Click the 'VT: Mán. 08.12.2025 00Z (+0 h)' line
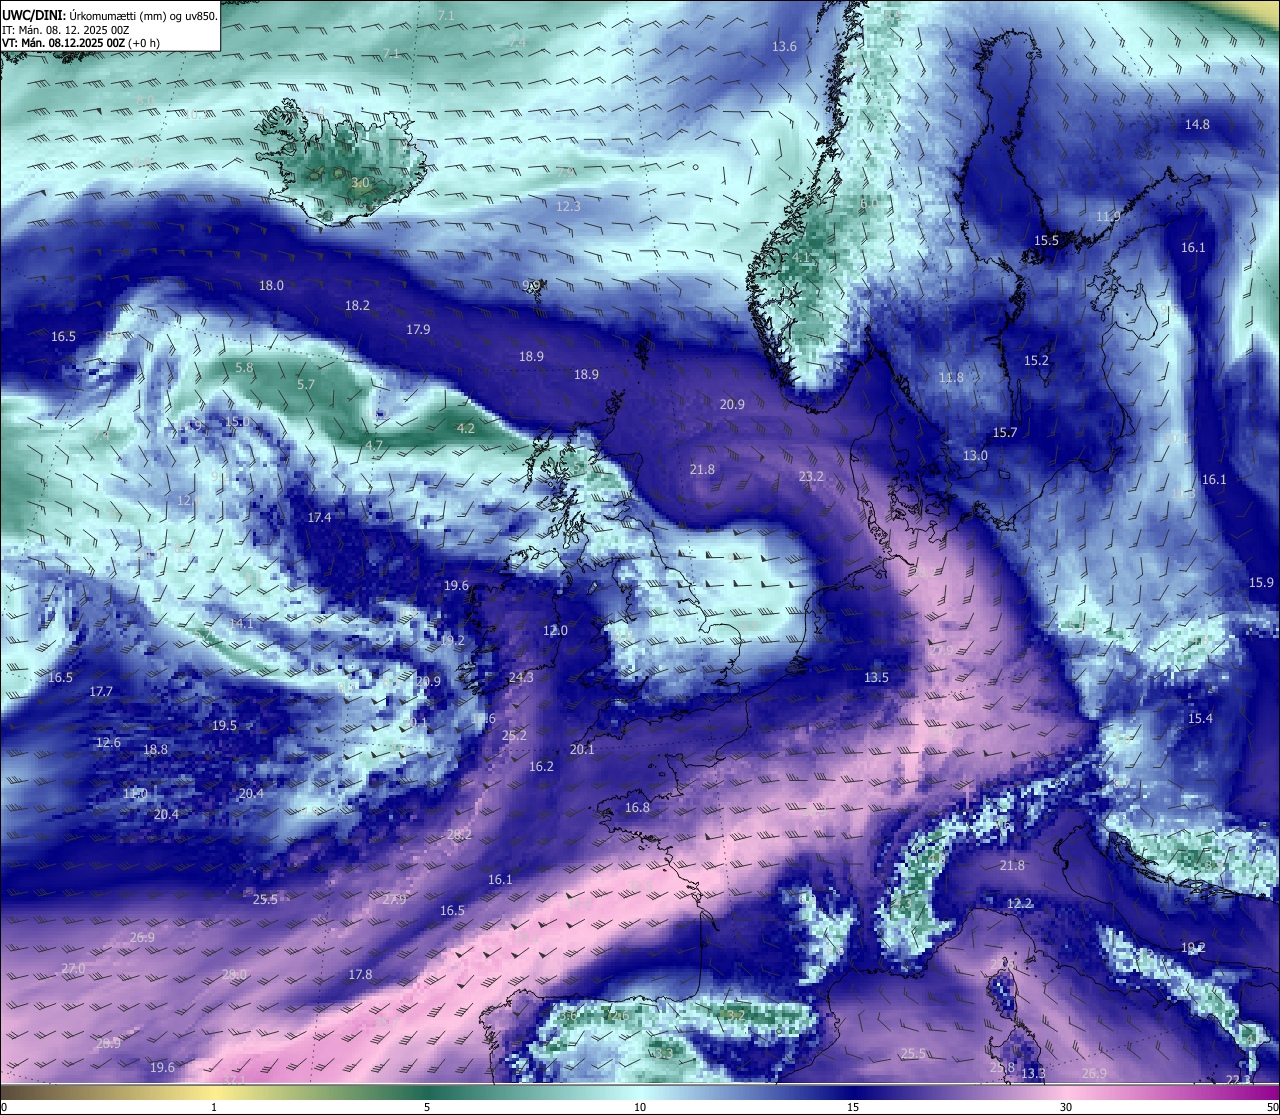 point(81,43)
